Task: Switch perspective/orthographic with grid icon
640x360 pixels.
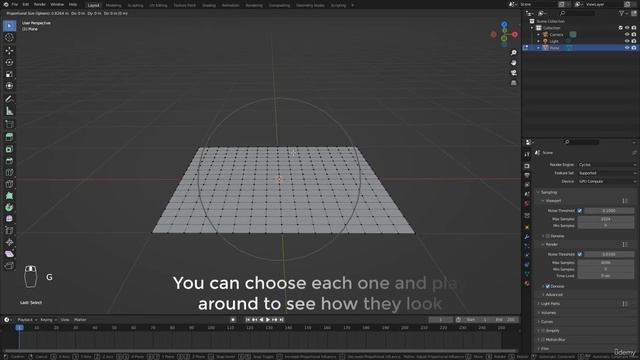Action: [x=513, y=83]
